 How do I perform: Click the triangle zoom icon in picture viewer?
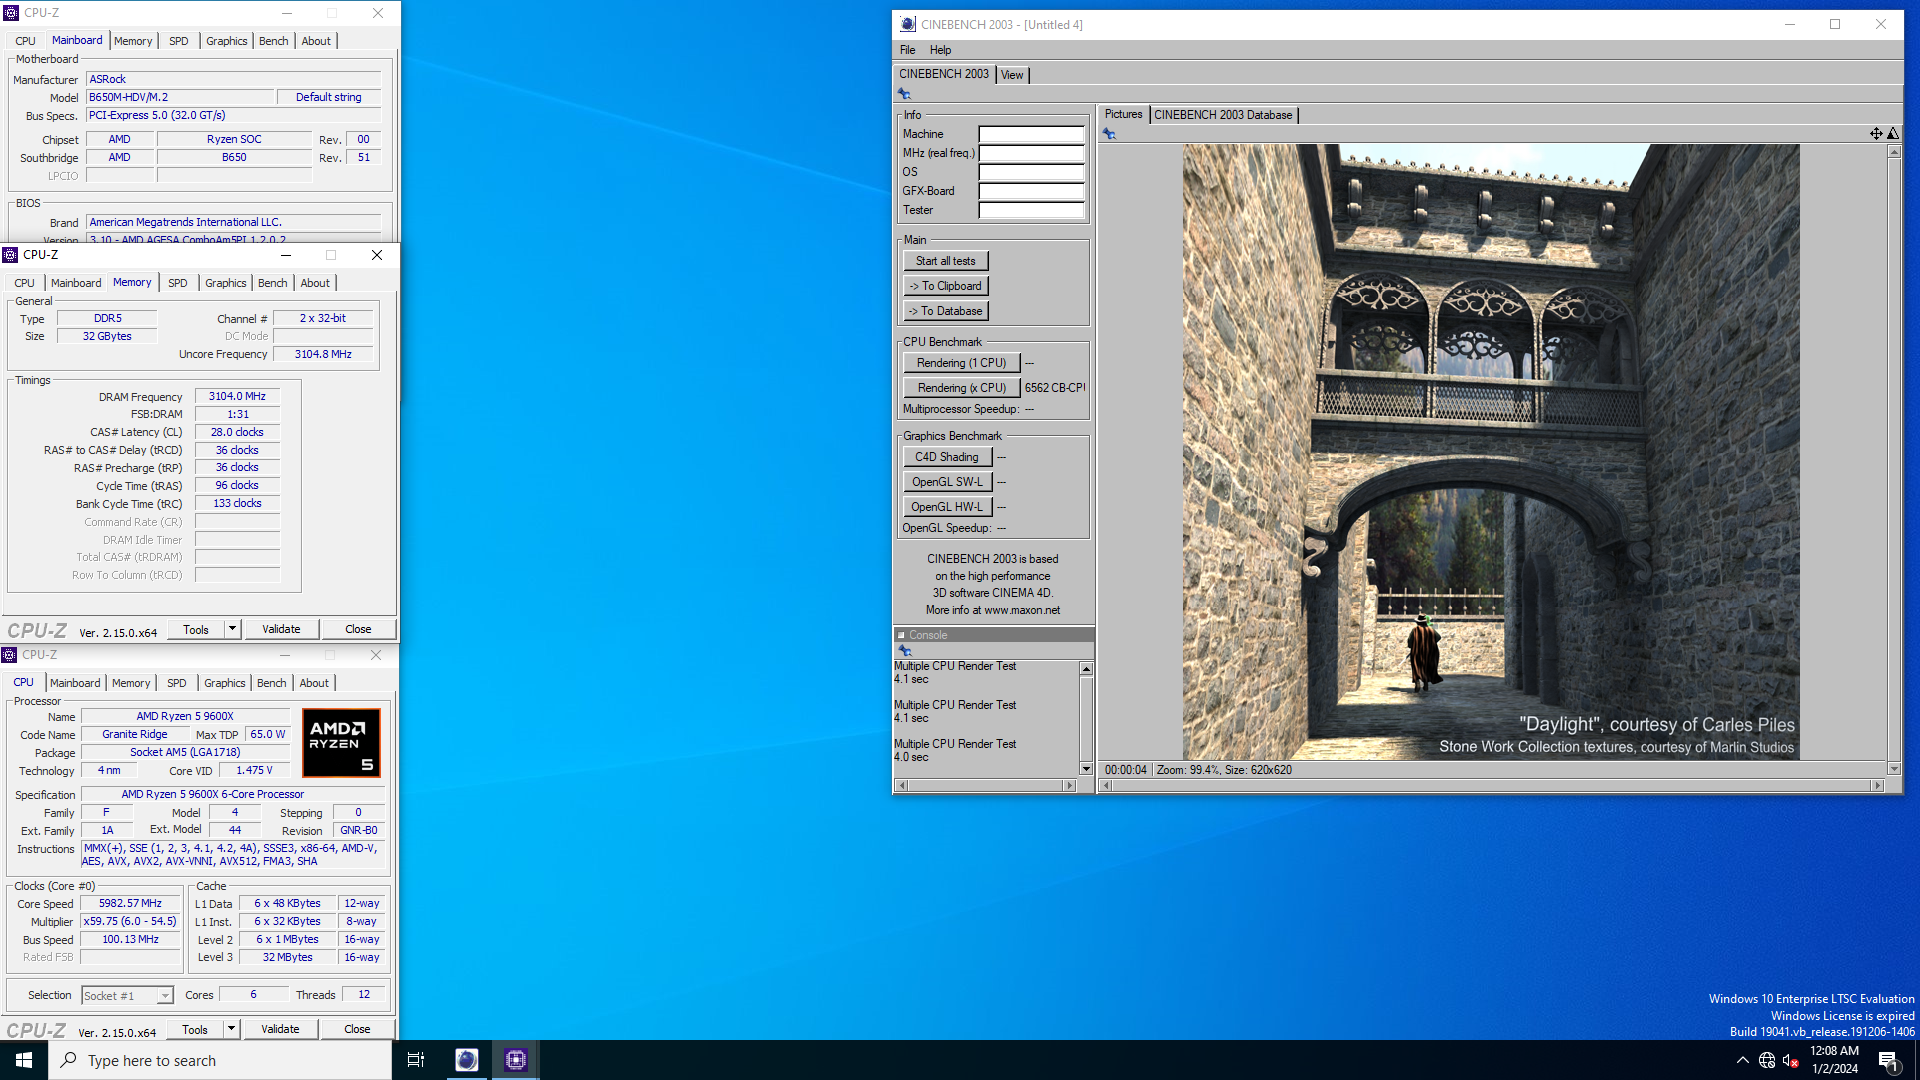click(1893, 133)
